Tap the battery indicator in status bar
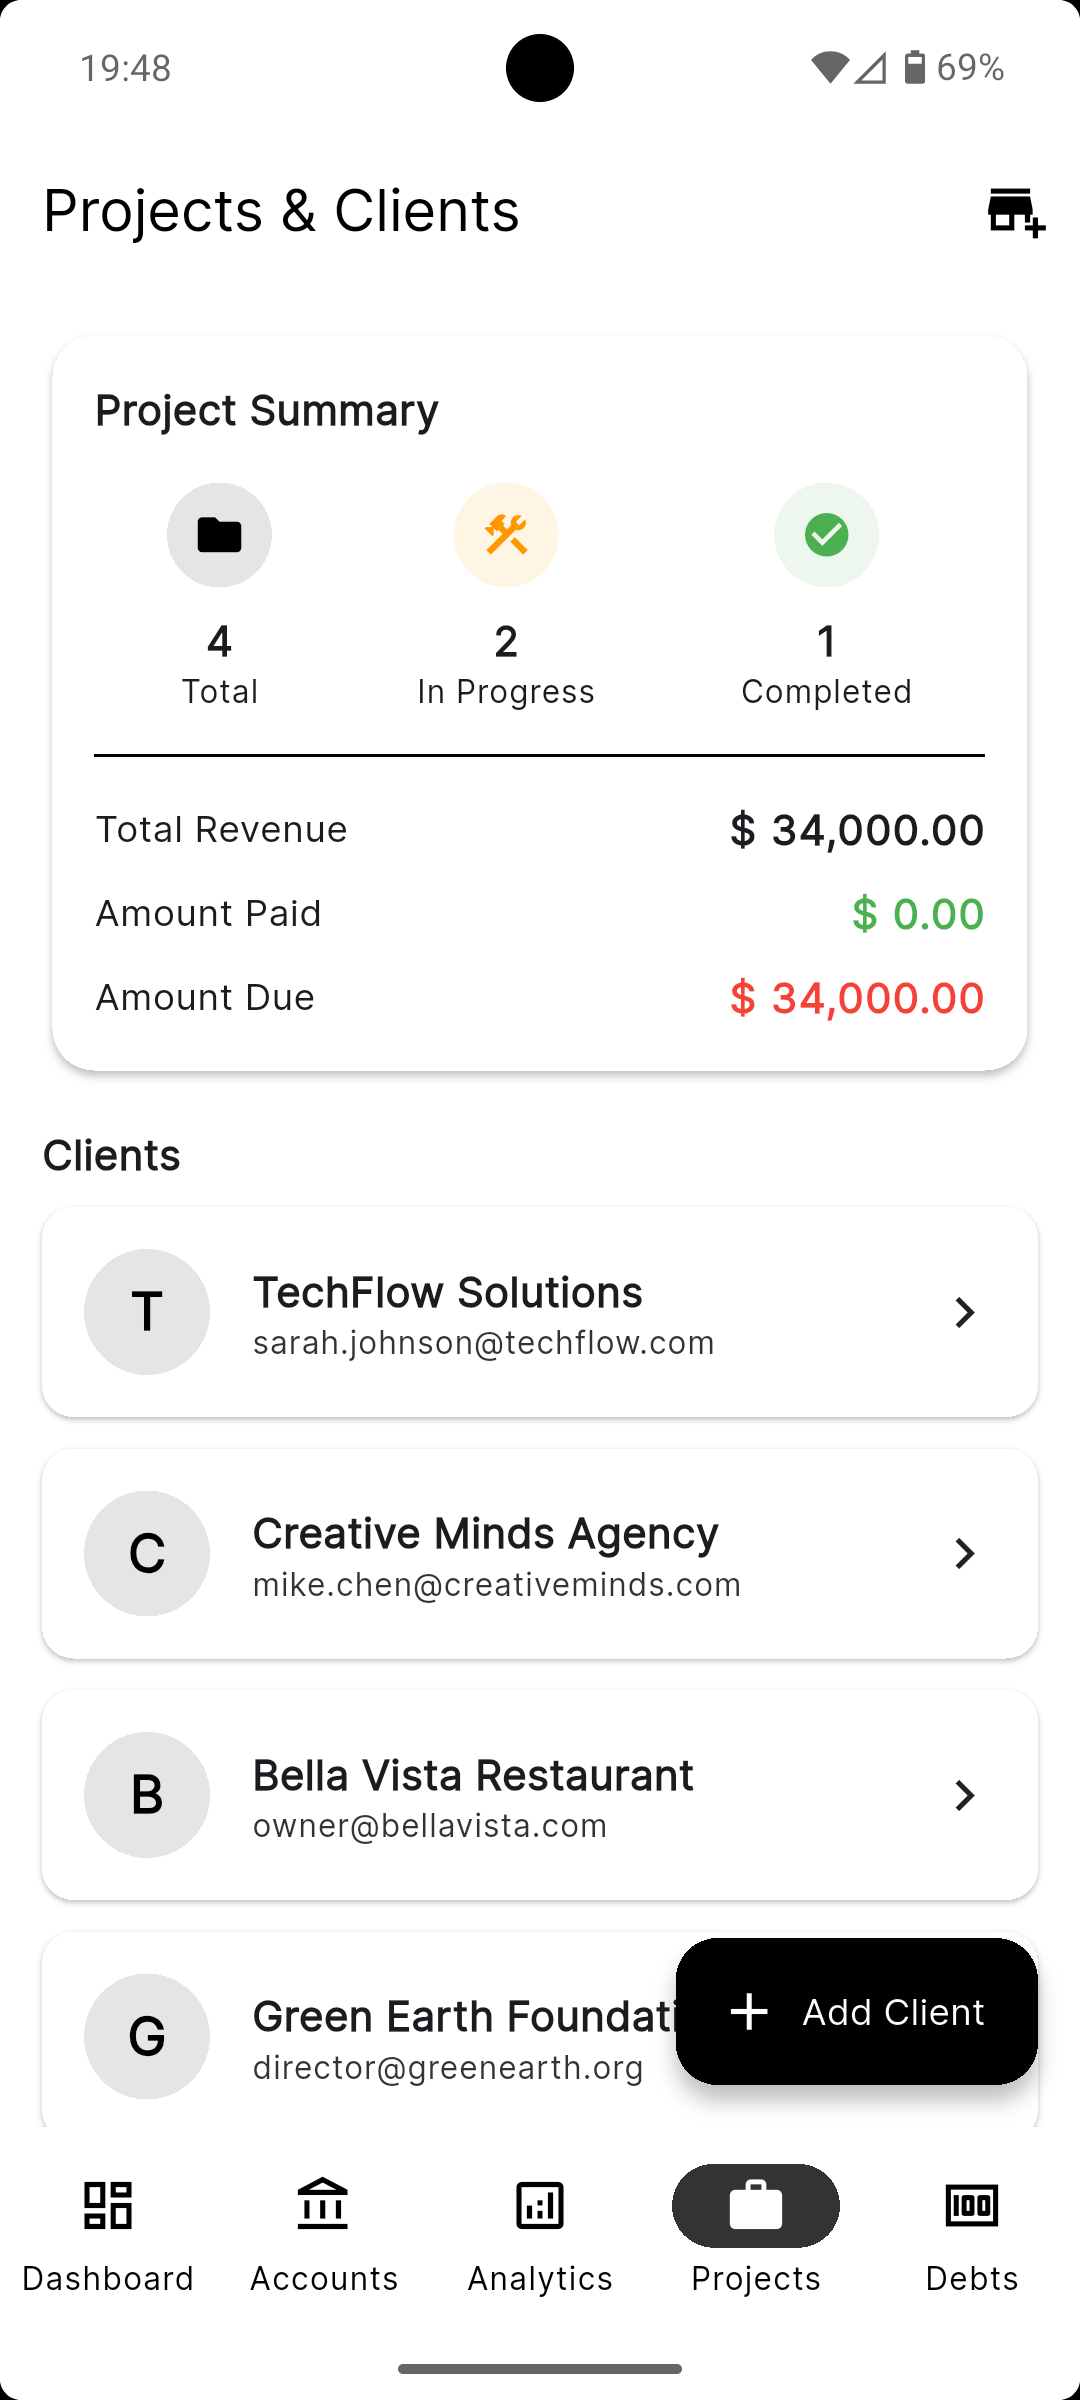This screenshot has height=2400, width=1080. pyautogui.click(x=914, y=68)
